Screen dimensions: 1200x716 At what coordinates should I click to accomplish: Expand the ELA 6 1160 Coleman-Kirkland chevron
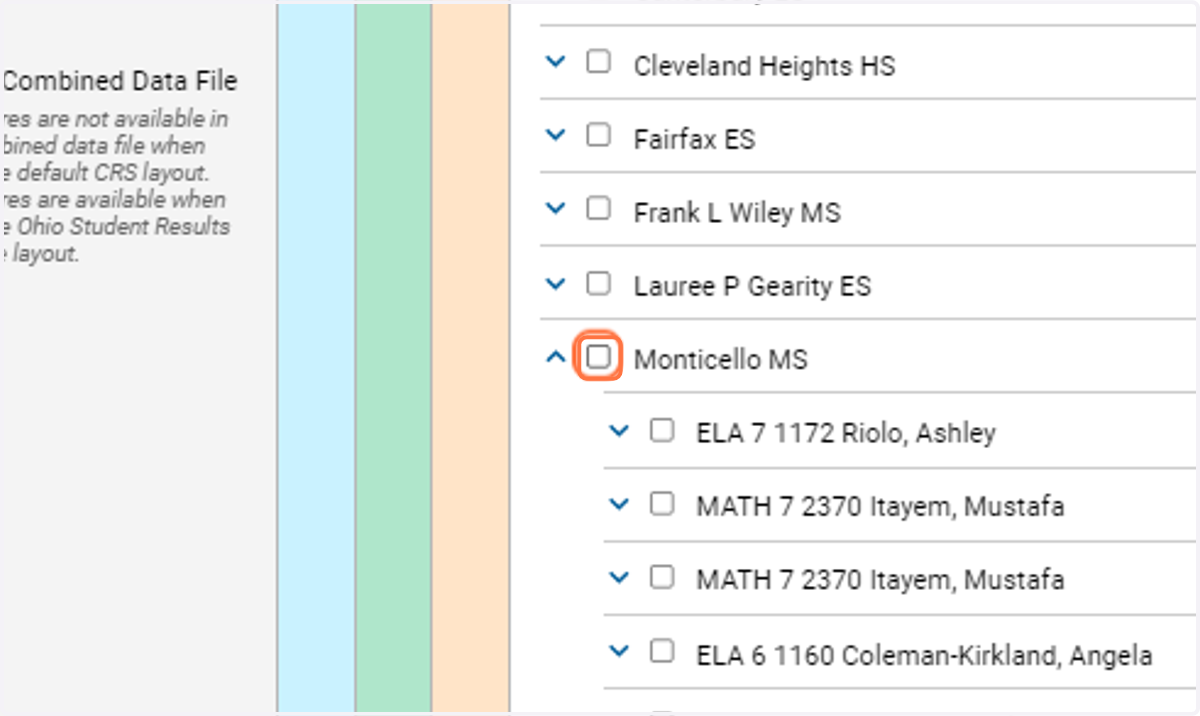(620, 652)
